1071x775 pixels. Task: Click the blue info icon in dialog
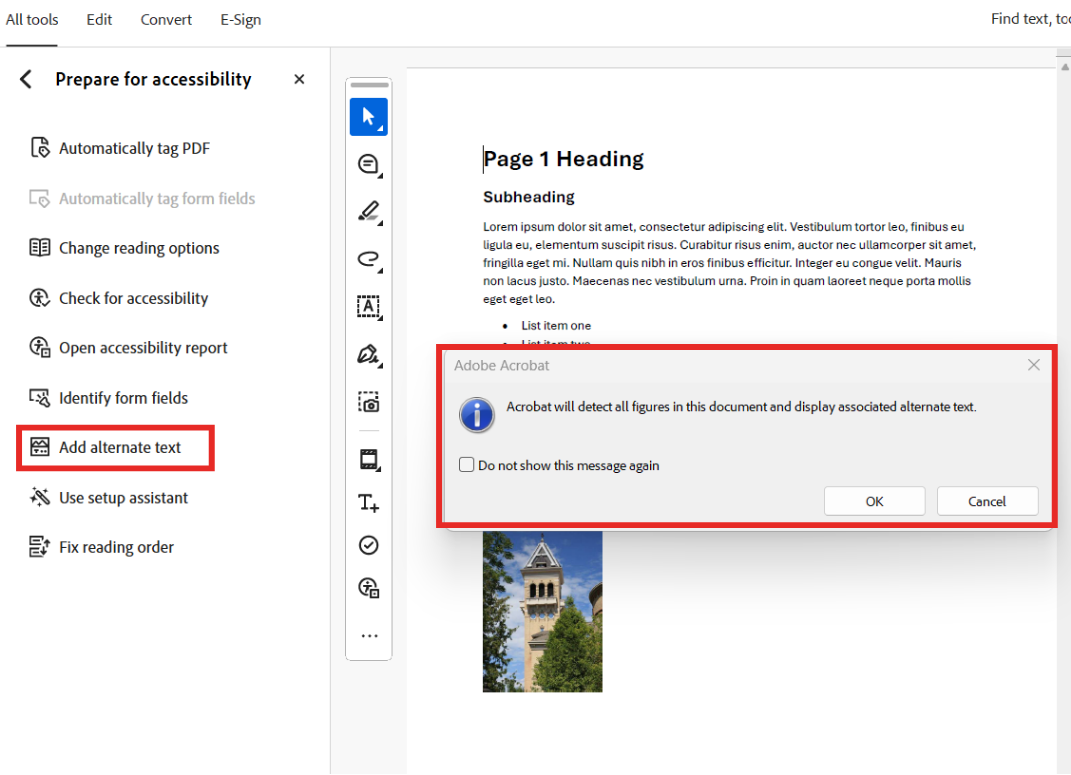coord(477,414)
